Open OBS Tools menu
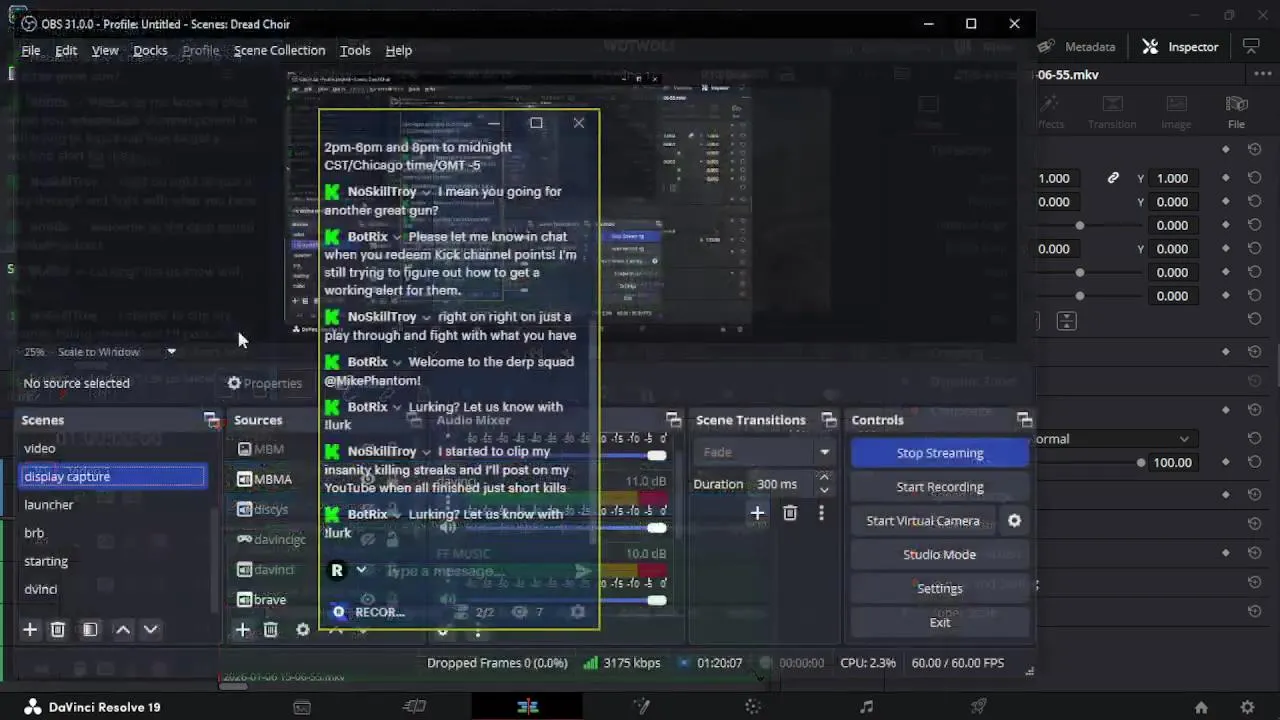This screenshot has width=1280, height=720. pyautogui.click(x=355, y=50)
